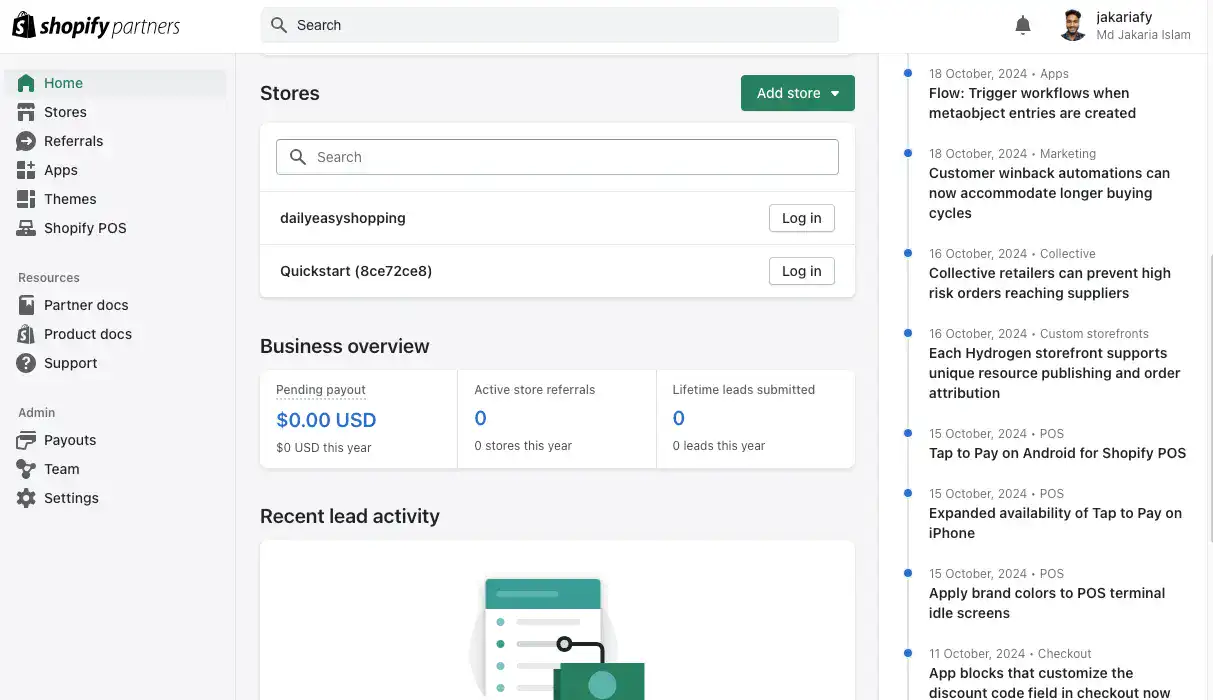Open Expanded availability Tap to Pay iPhone article
Viewport: 1213px width, 700px height.
click(1055, 523)
